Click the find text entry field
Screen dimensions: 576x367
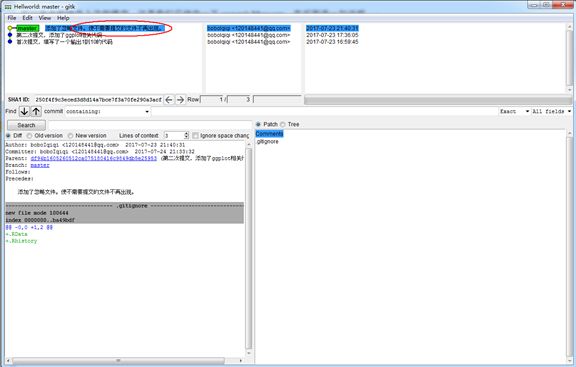[324, 111]
